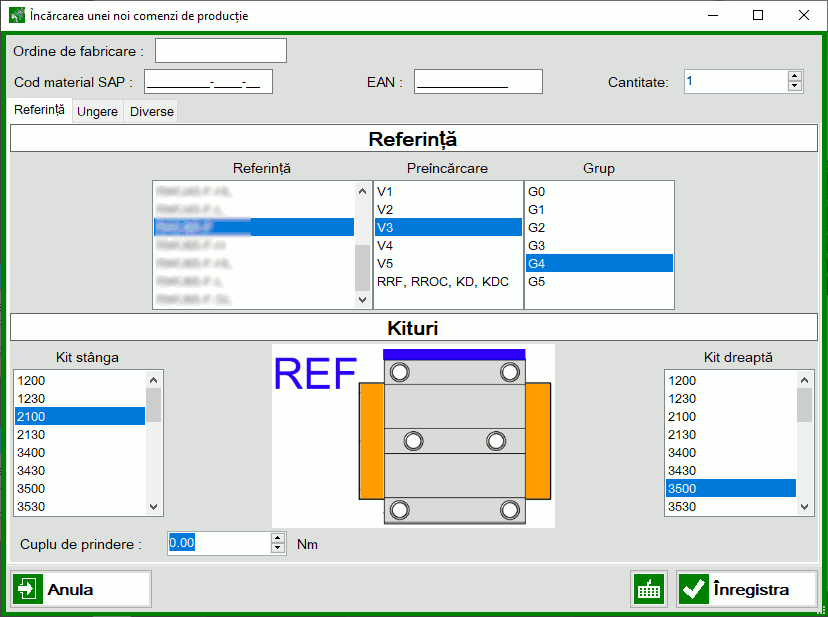
Task: Decrease Cantitate with the down arrow
Action: point(795,87)
